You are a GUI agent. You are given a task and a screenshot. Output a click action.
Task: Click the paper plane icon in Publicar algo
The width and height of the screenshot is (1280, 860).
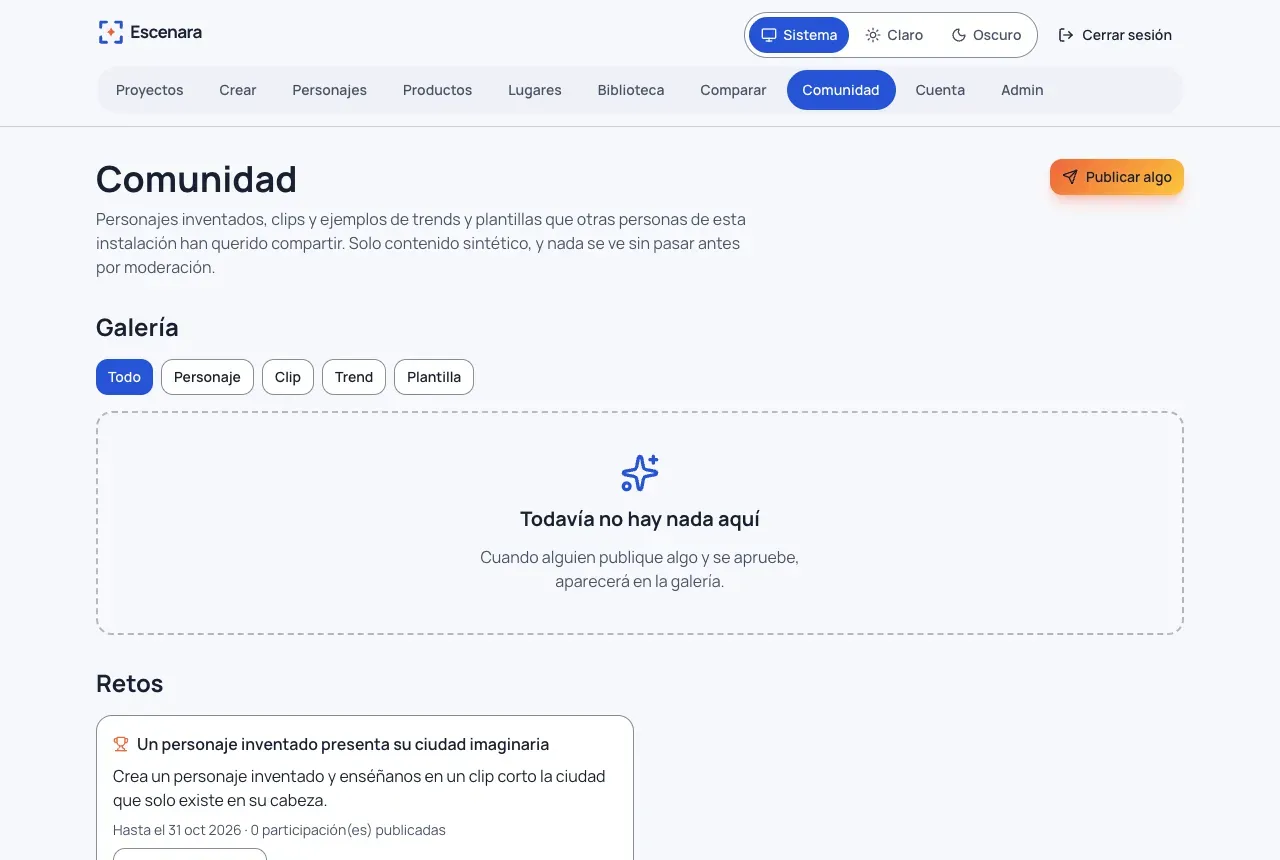(x=1070, y=177)
